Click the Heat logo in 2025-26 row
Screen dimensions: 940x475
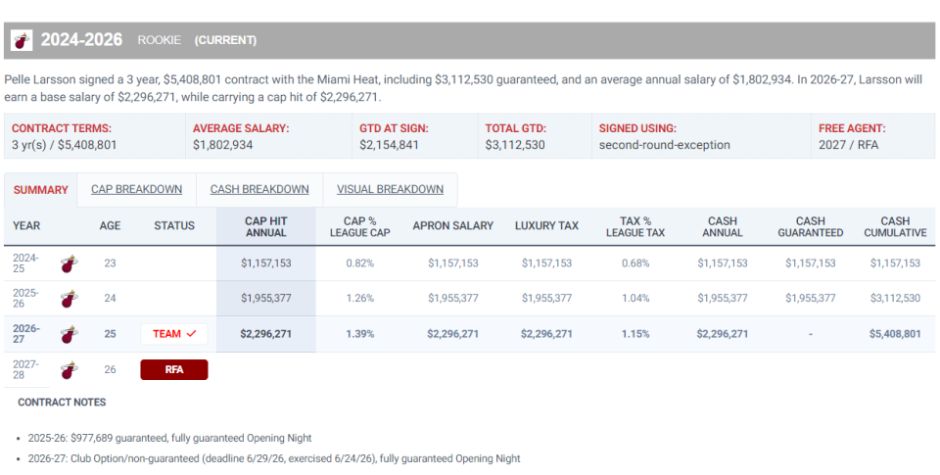point(70,299)
